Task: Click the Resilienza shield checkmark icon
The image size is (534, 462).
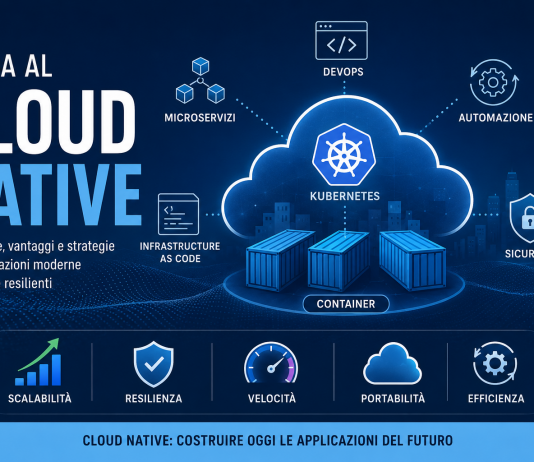Action: point(154,364)
